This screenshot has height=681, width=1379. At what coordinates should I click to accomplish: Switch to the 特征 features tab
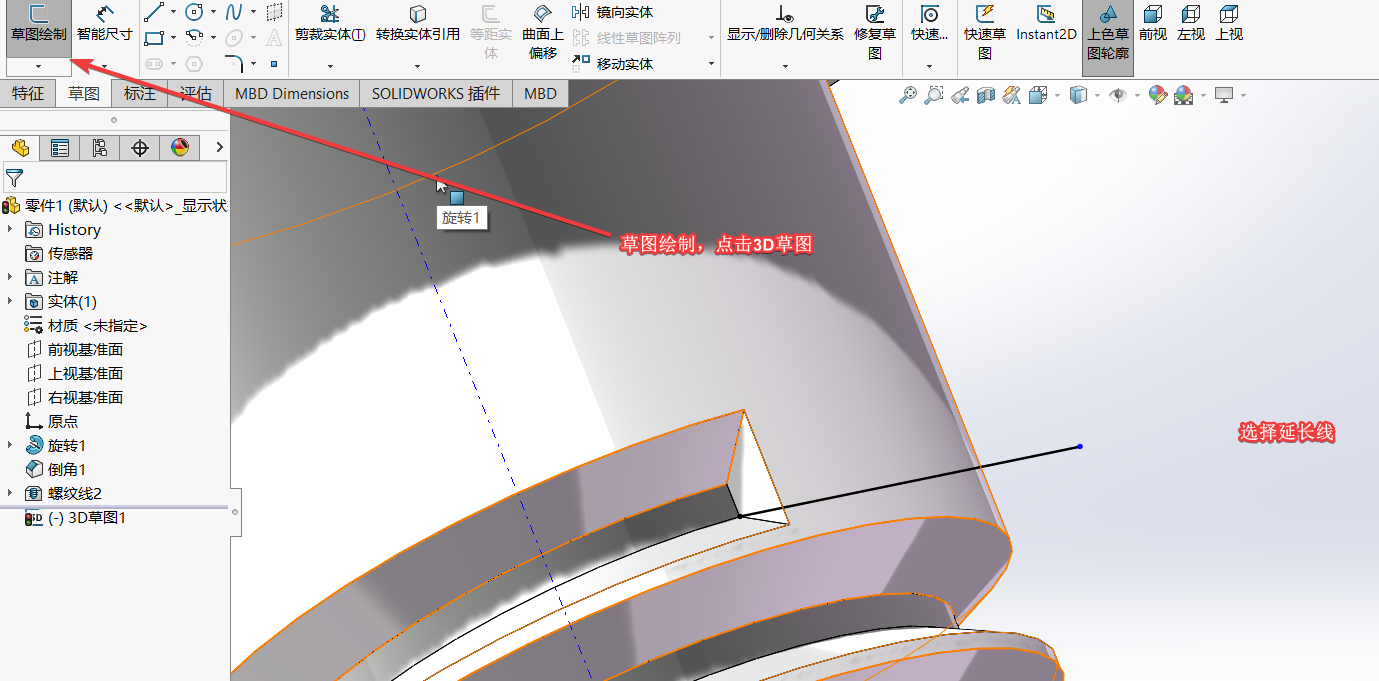click(28, 93)
